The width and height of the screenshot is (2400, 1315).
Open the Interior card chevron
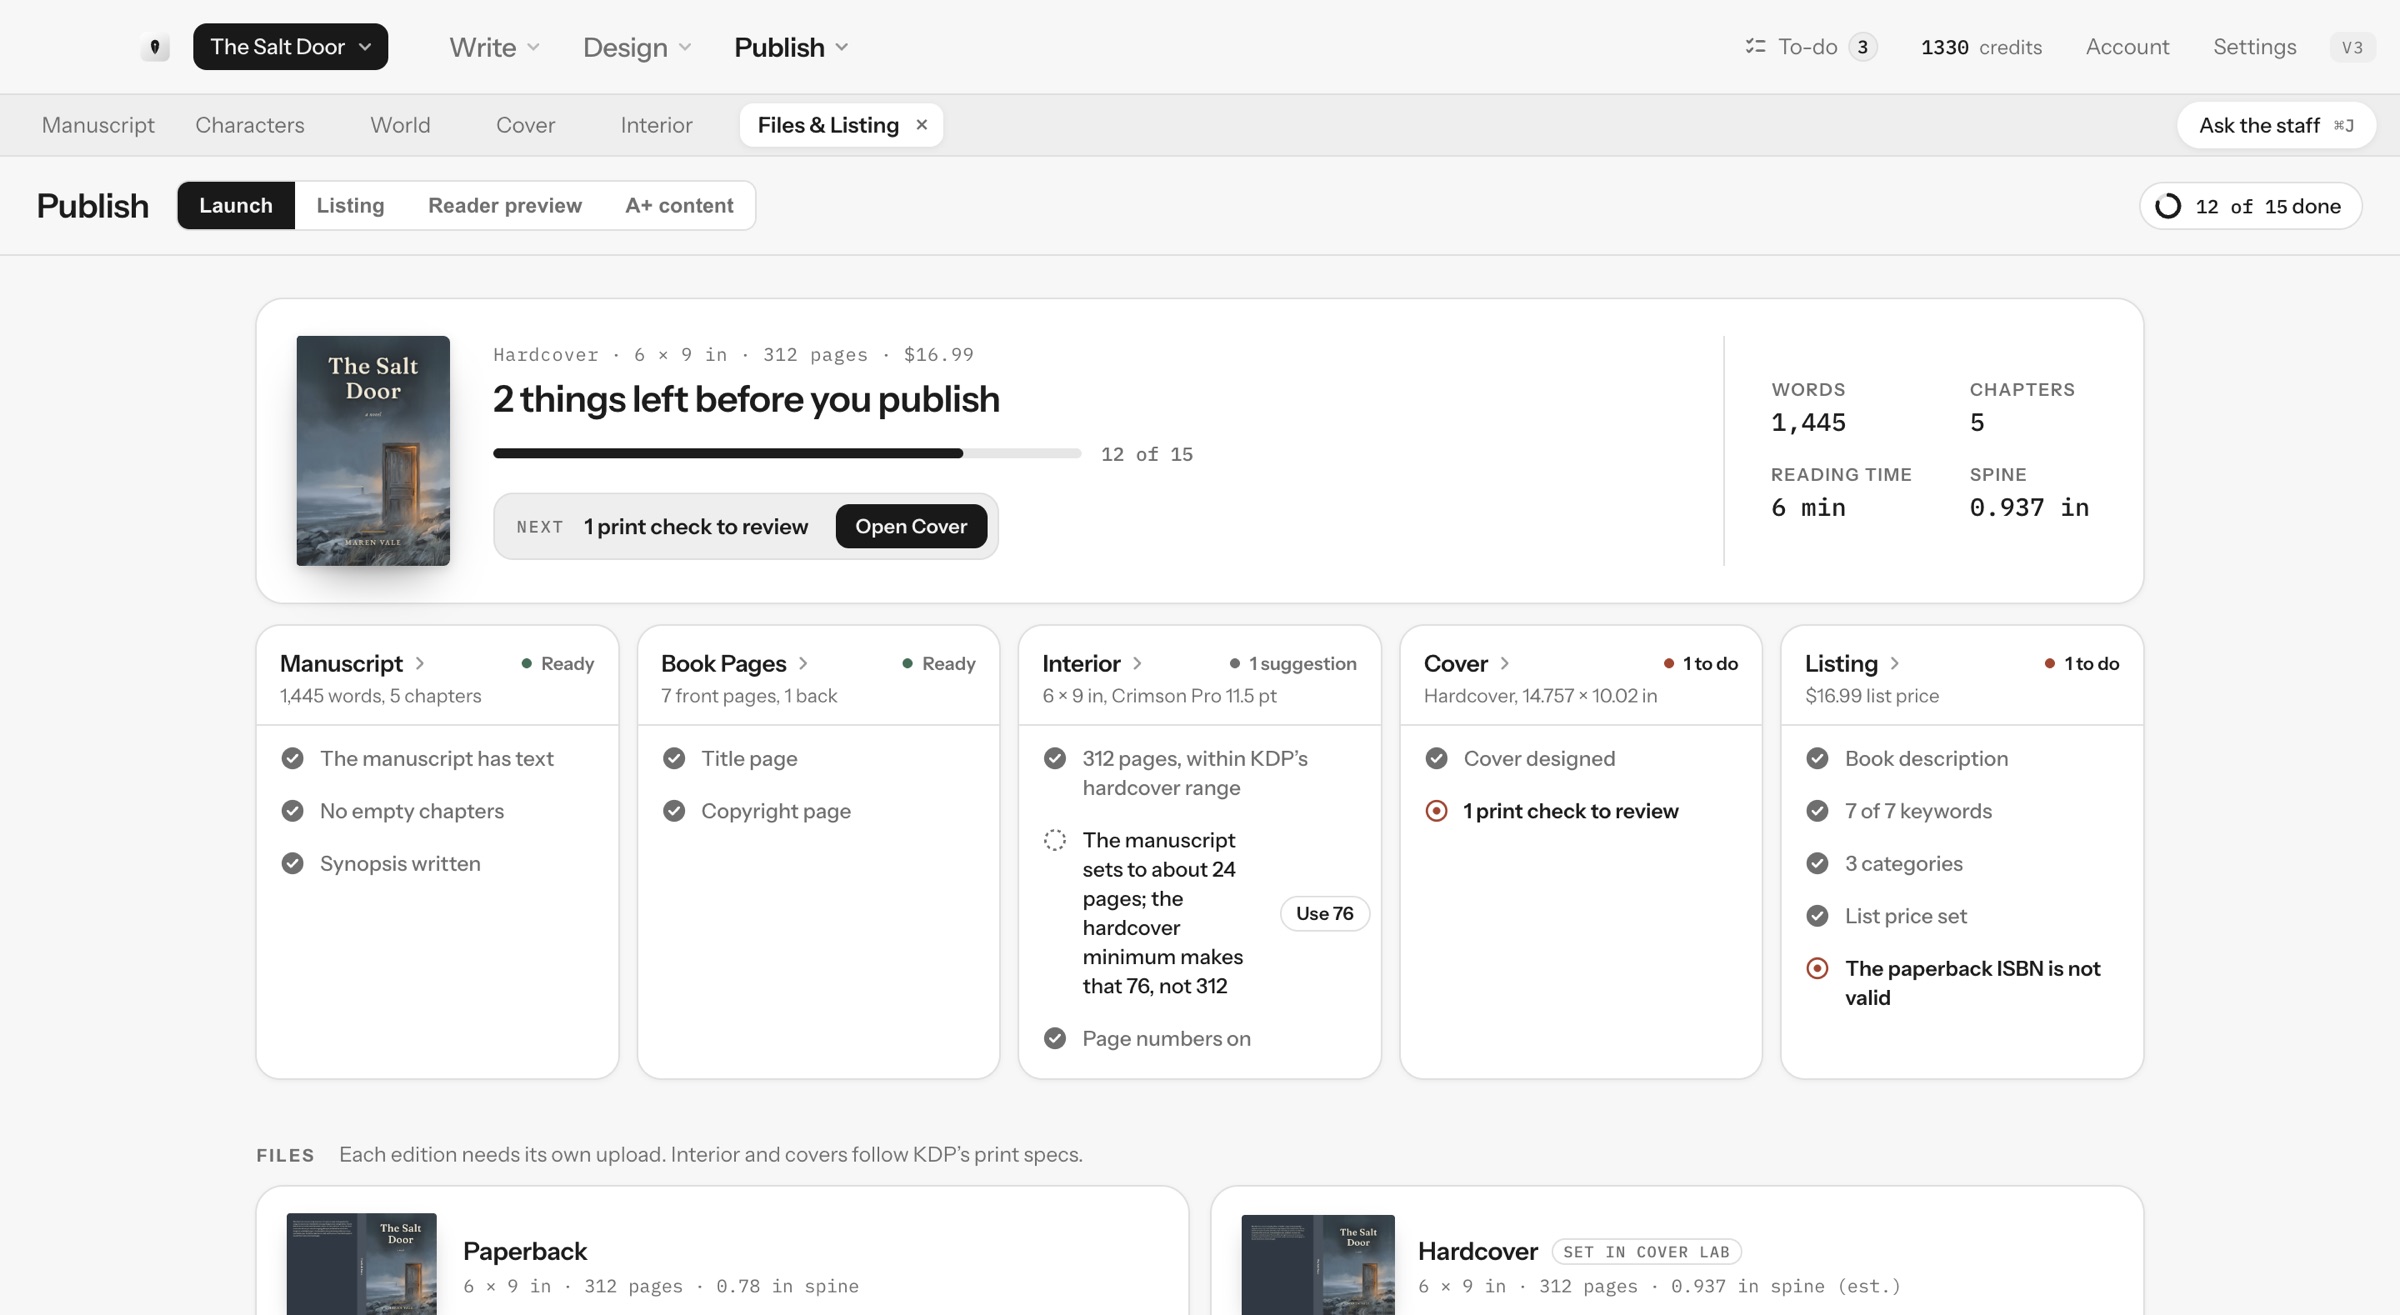click(1137, 663)
